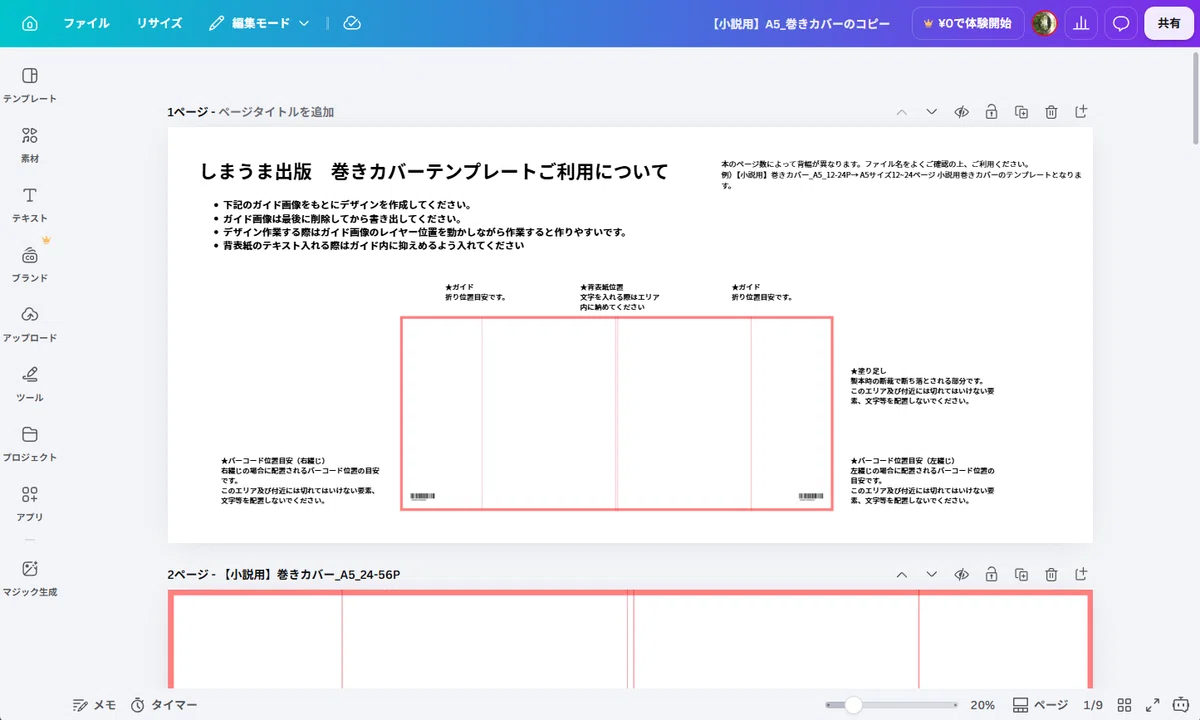Click the vertical scrollbar on the right
Screen dimensions: 1200x720
pos(1195,100)
